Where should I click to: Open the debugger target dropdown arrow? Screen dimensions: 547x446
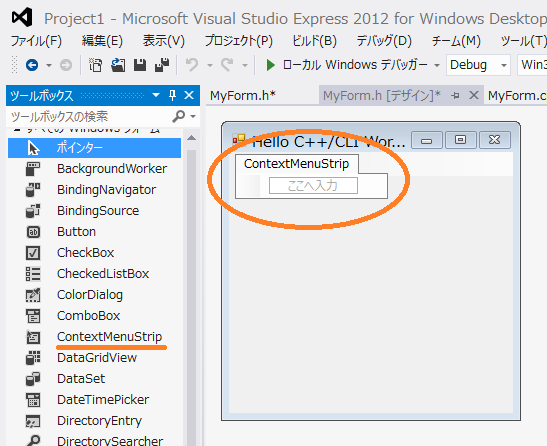point(436,65)
